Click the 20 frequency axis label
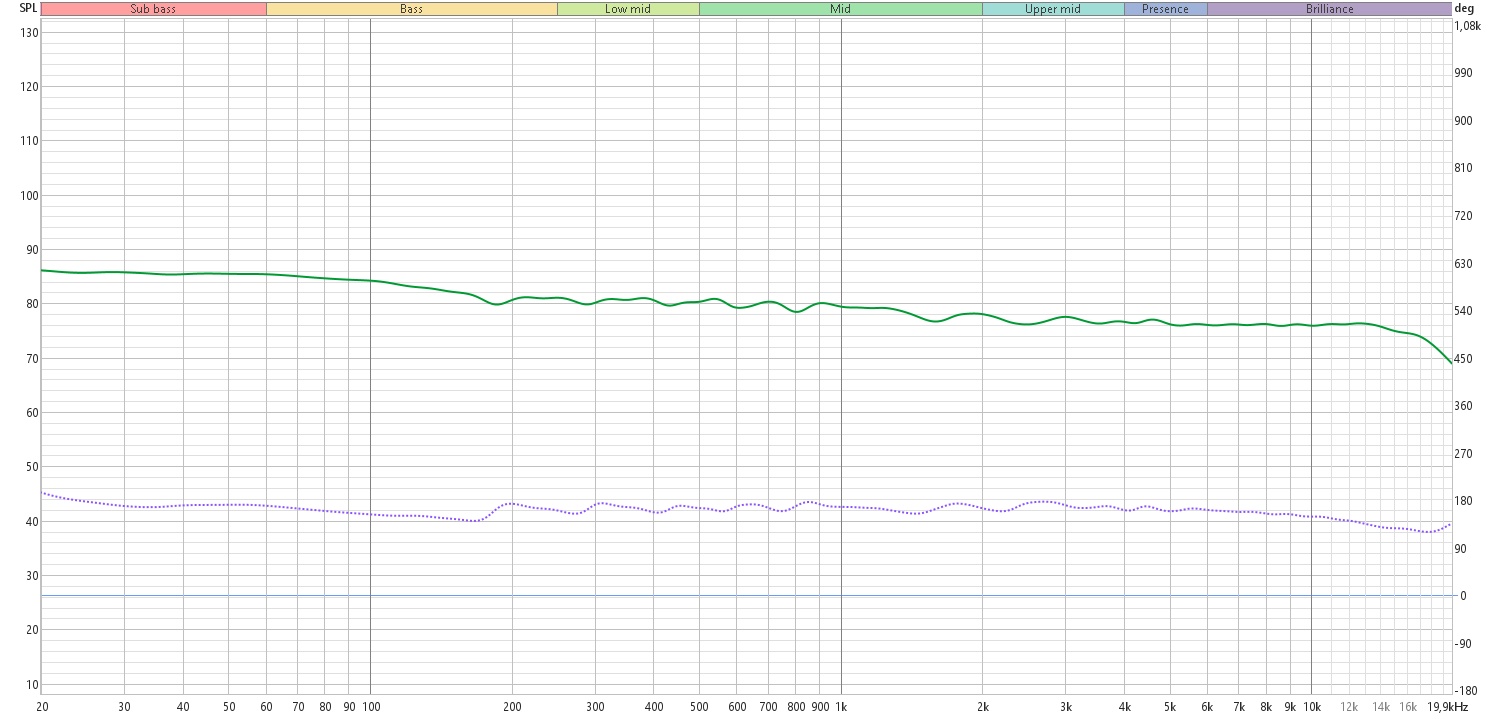 click(42, 707)
